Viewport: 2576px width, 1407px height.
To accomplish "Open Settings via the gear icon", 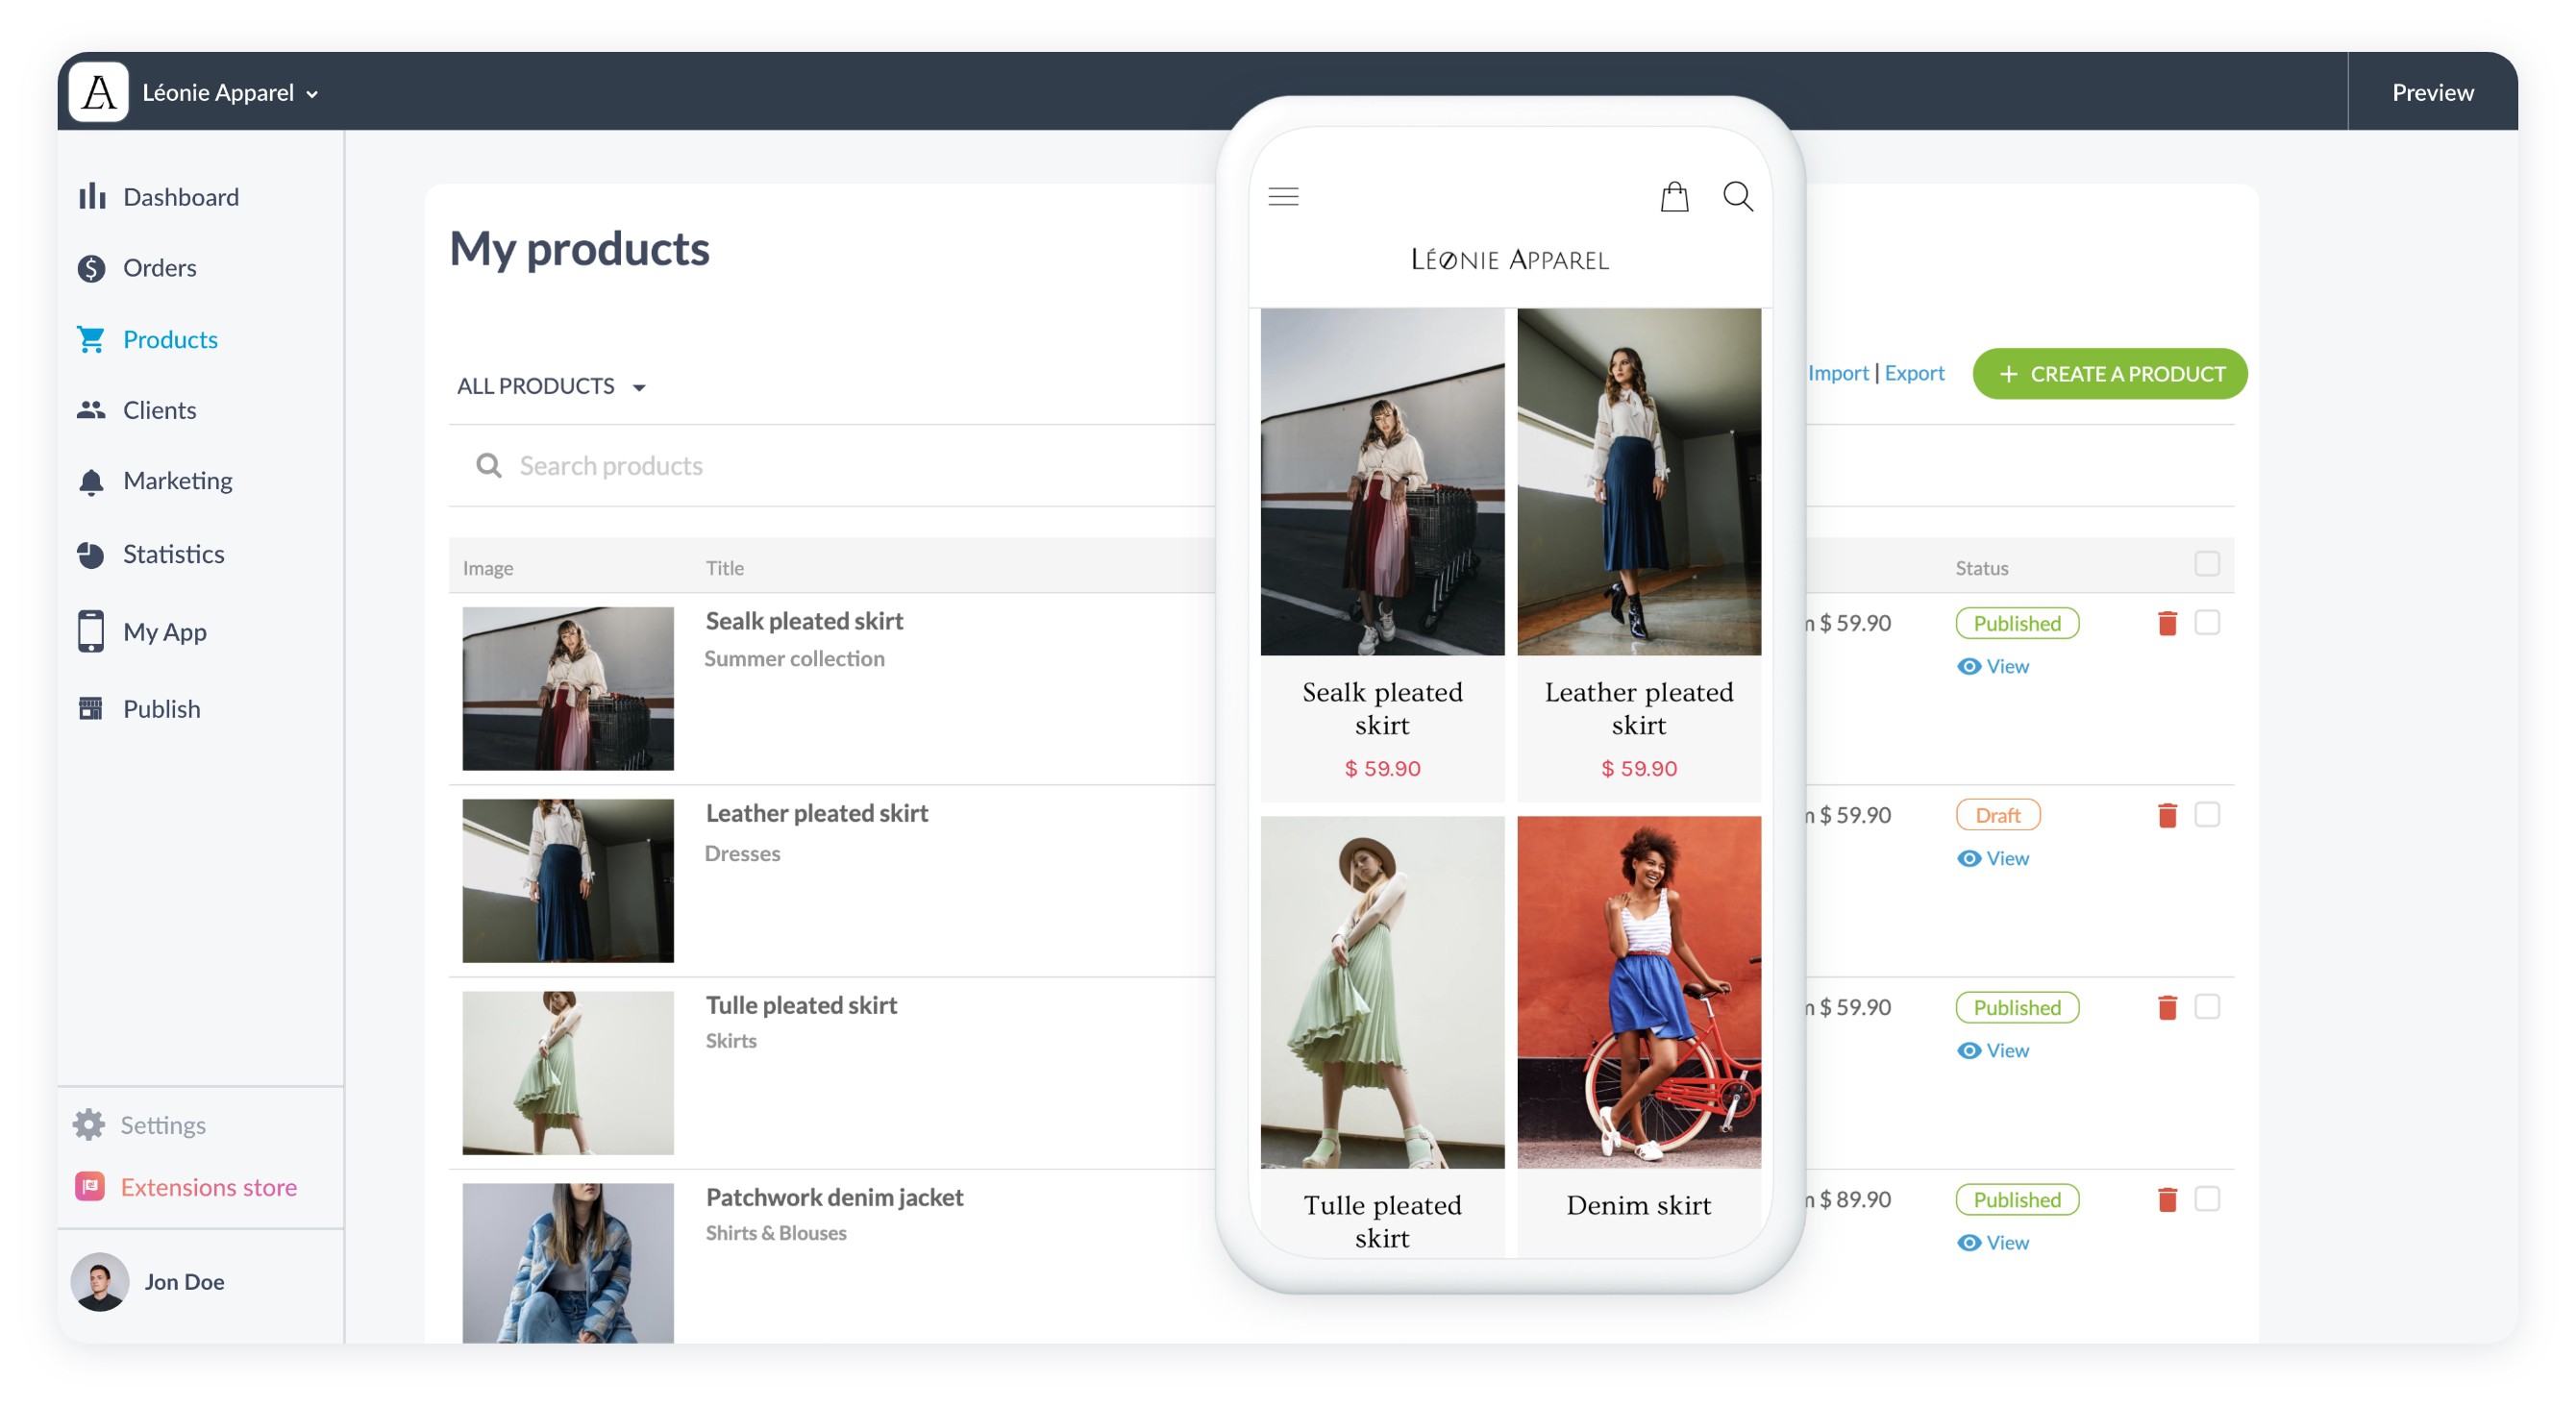I will coord(89,1124).
